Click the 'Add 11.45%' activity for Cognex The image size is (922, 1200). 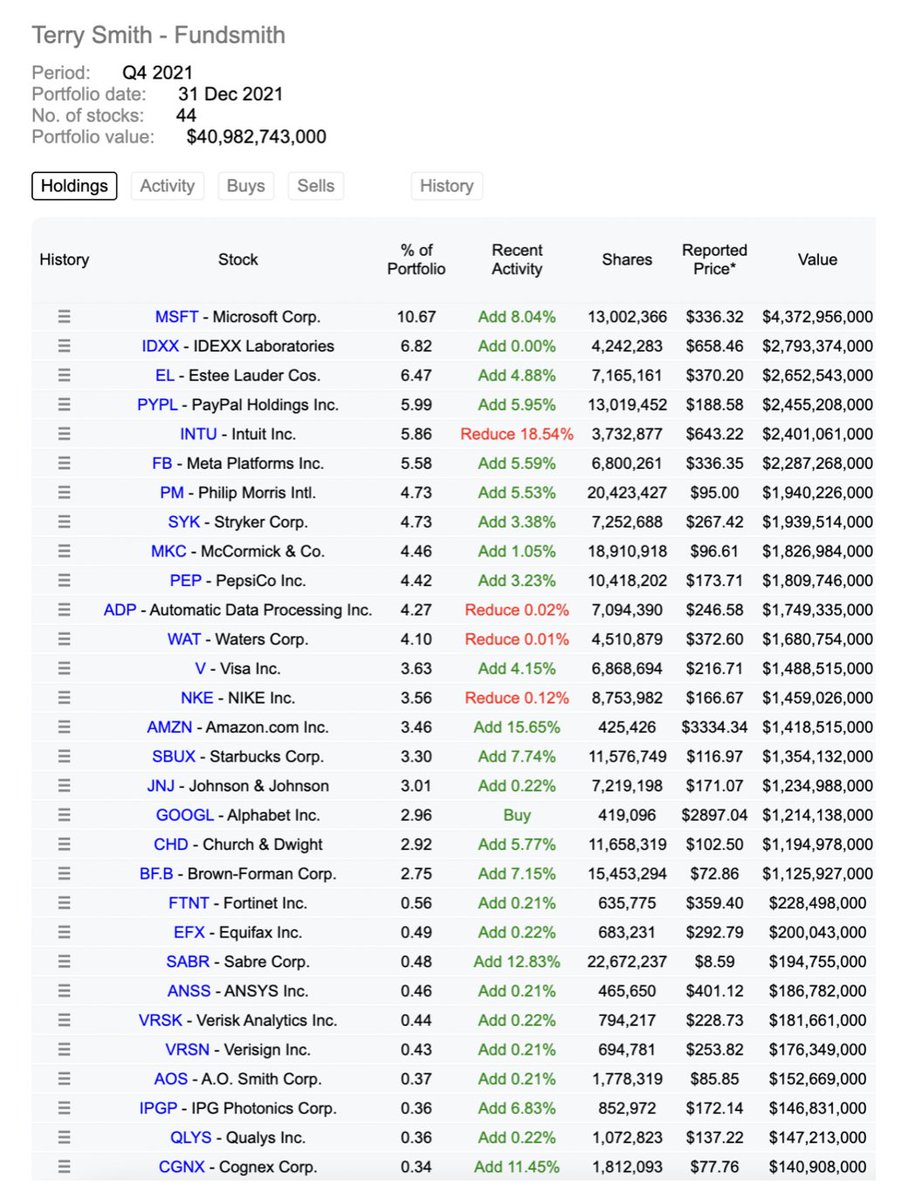(x=517, y=1167)
